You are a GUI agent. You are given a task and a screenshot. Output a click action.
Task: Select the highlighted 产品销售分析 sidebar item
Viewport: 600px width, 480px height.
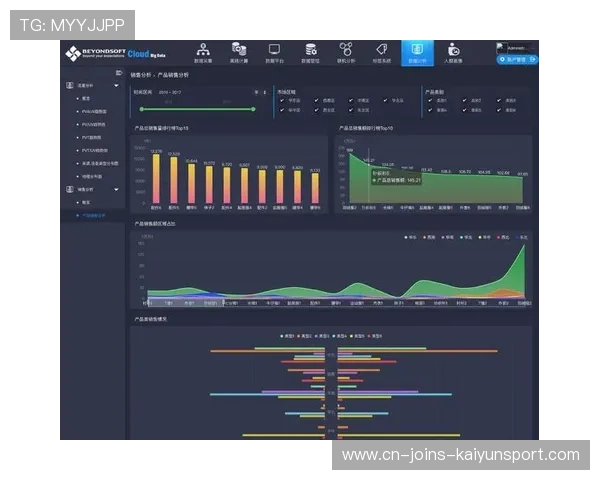(92, 214)
